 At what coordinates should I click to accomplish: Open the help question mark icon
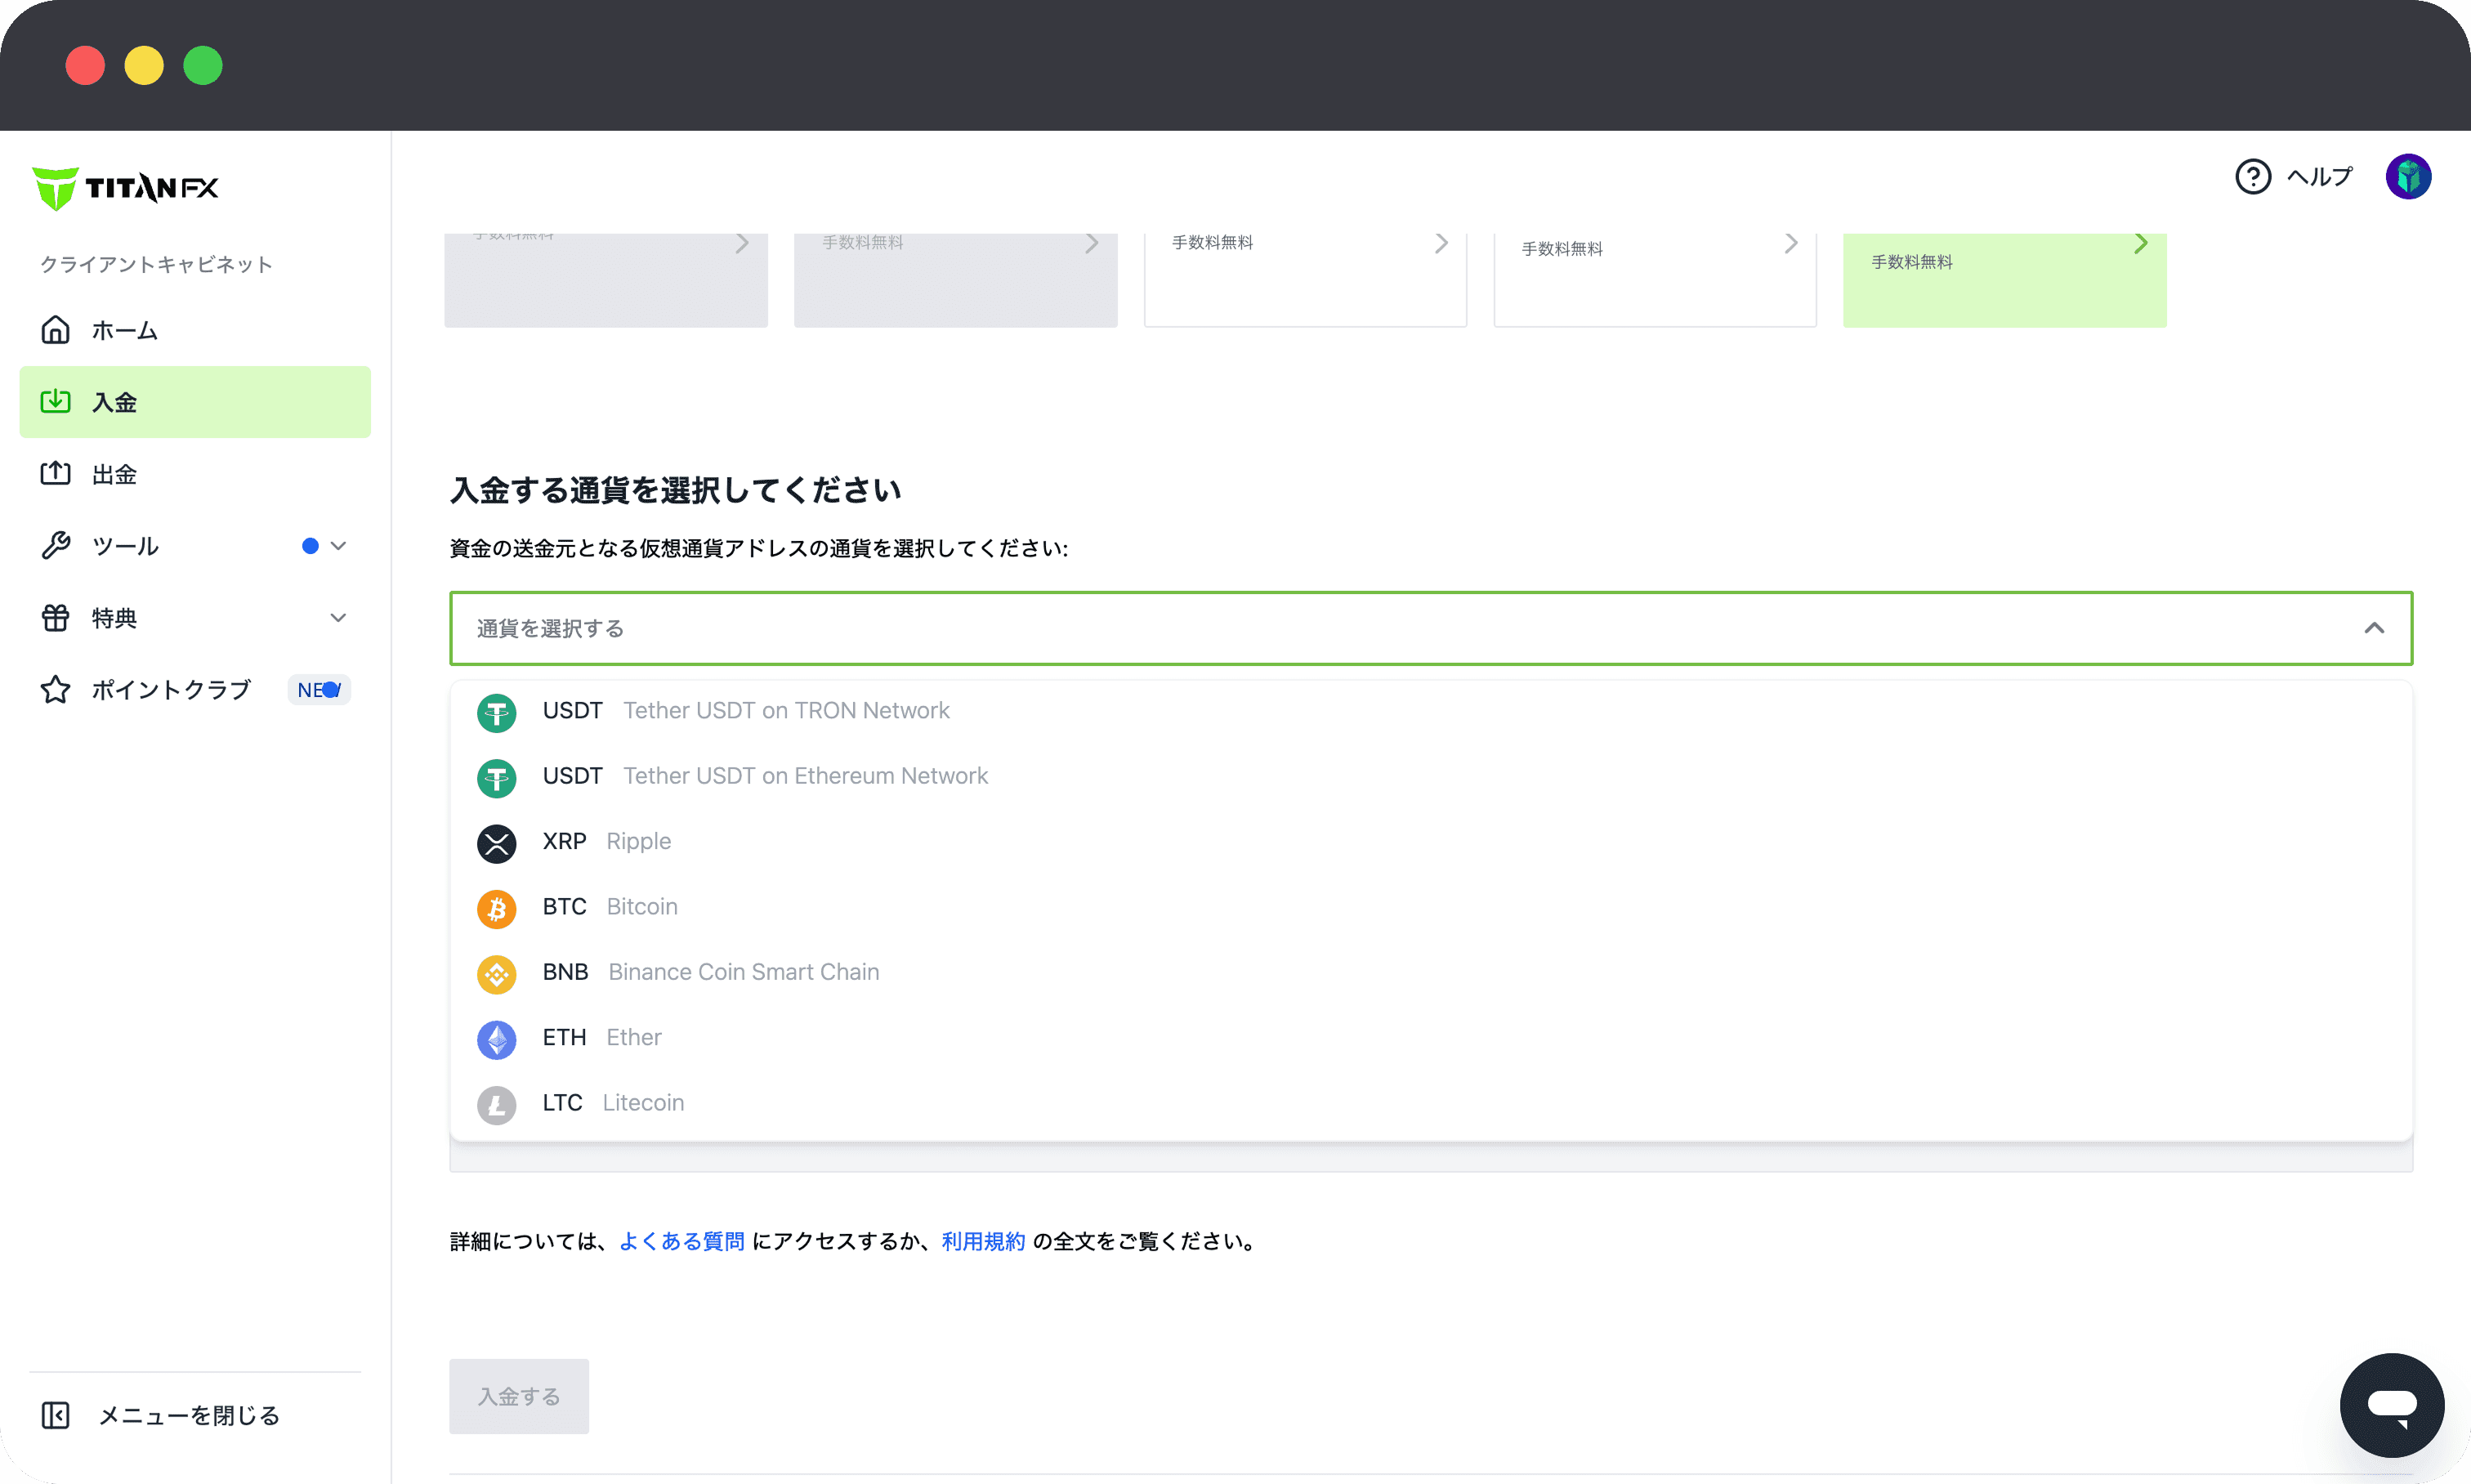click(x=2252, y=177)
